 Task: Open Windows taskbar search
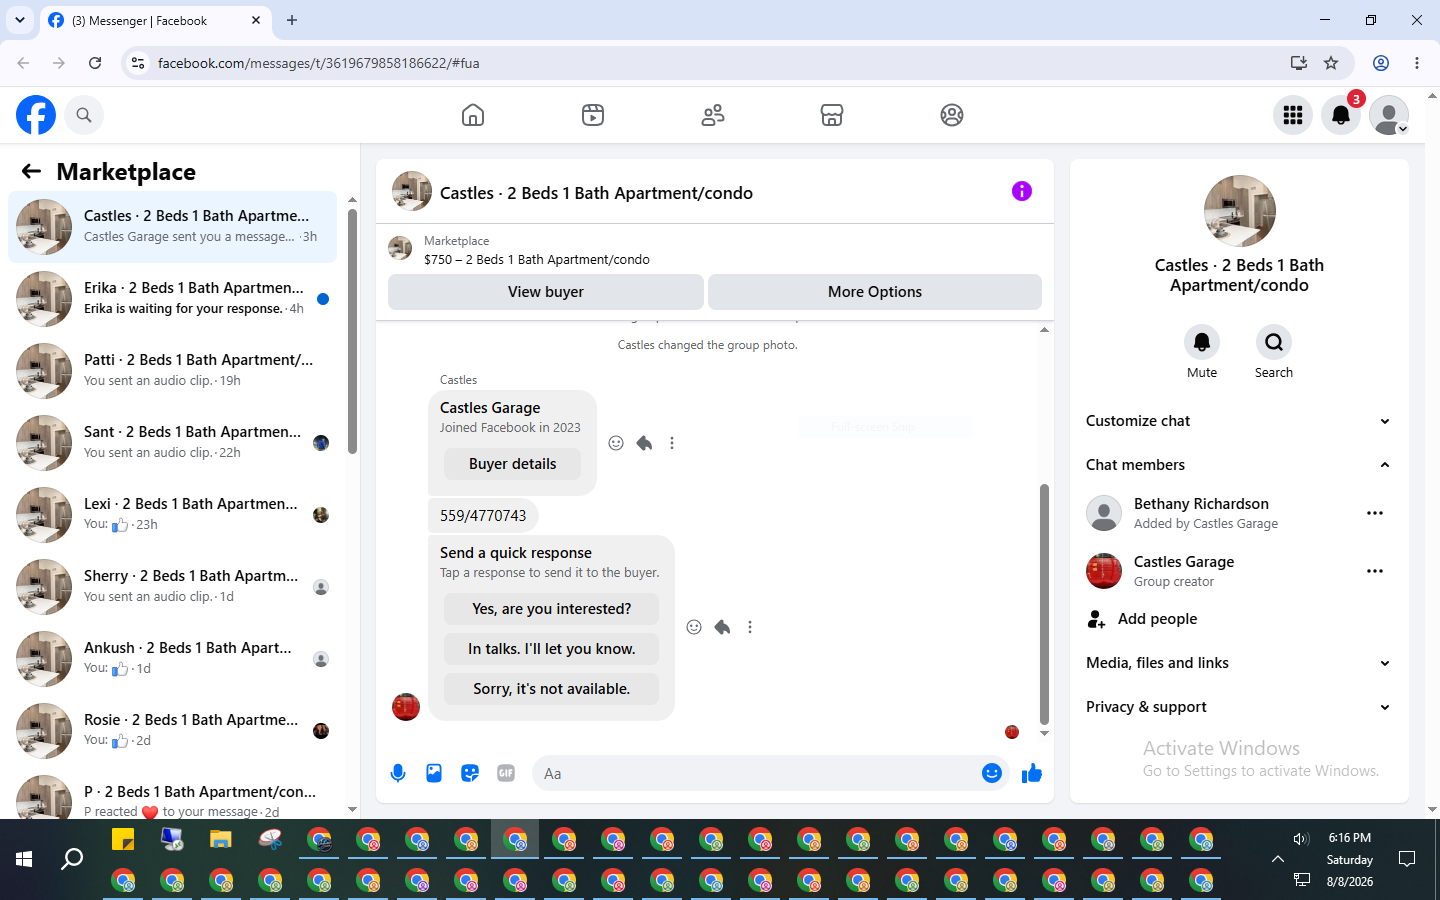(72, 859)
